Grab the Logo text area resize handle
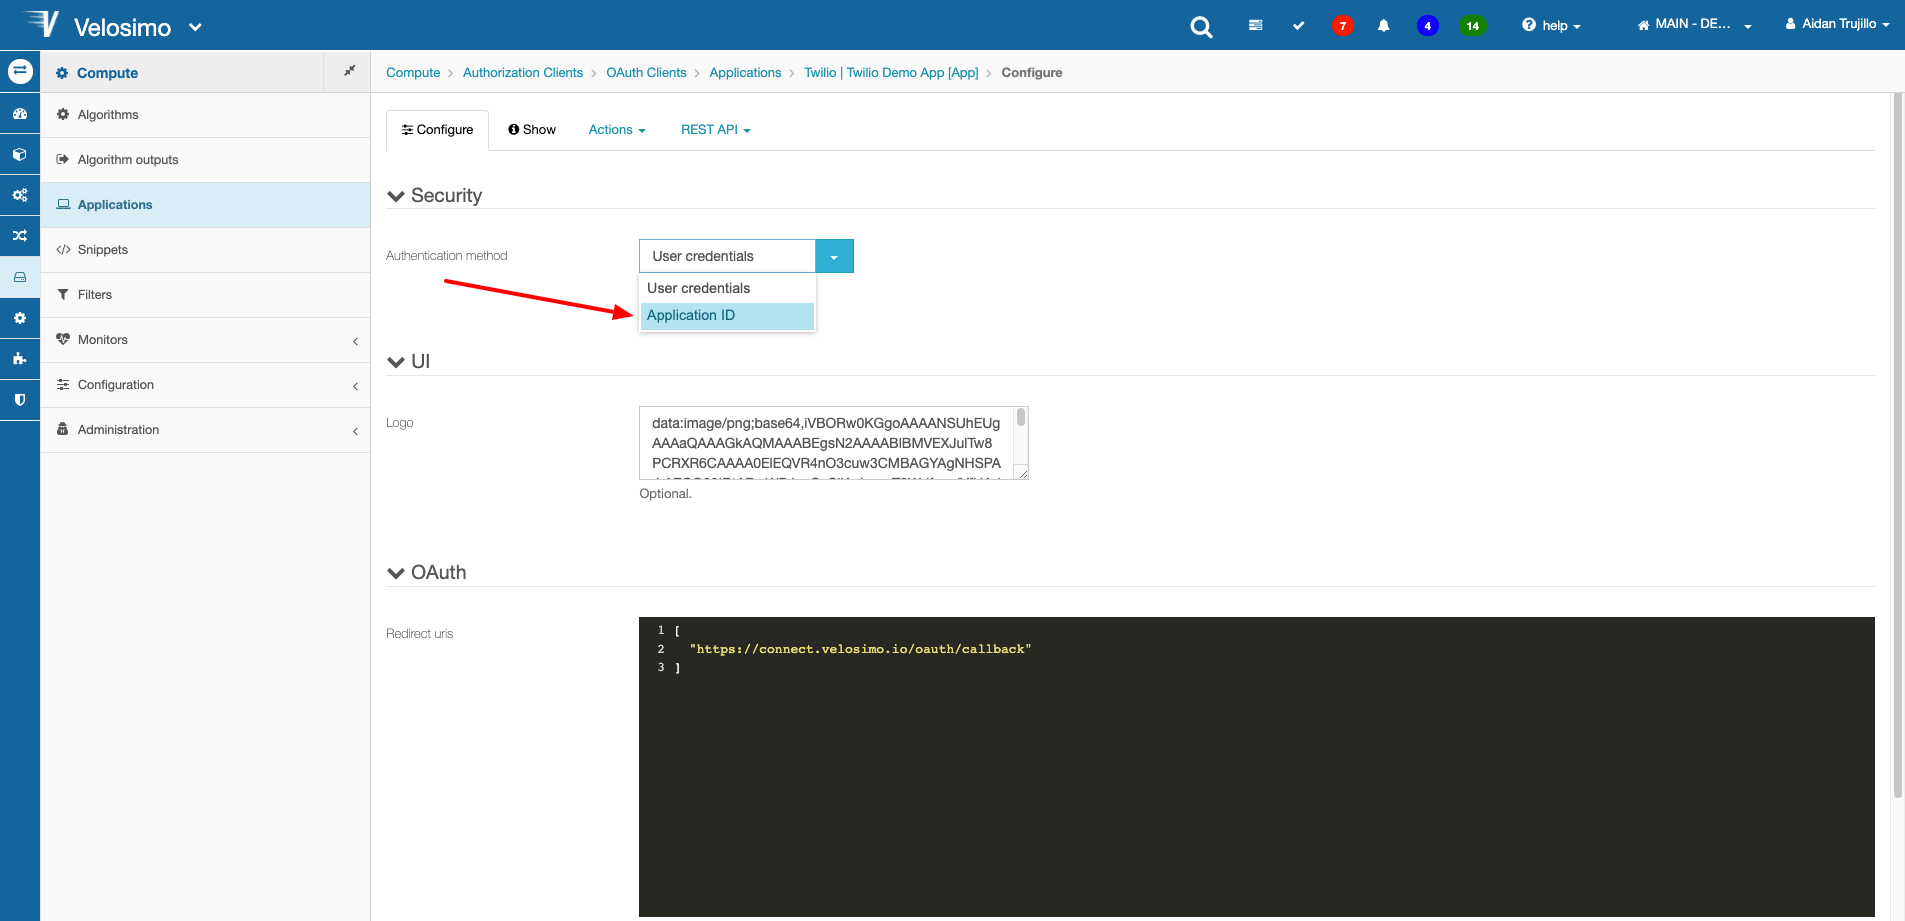Image resolution: width=1905 pixels, height=921 pixels. [1023, 474]
